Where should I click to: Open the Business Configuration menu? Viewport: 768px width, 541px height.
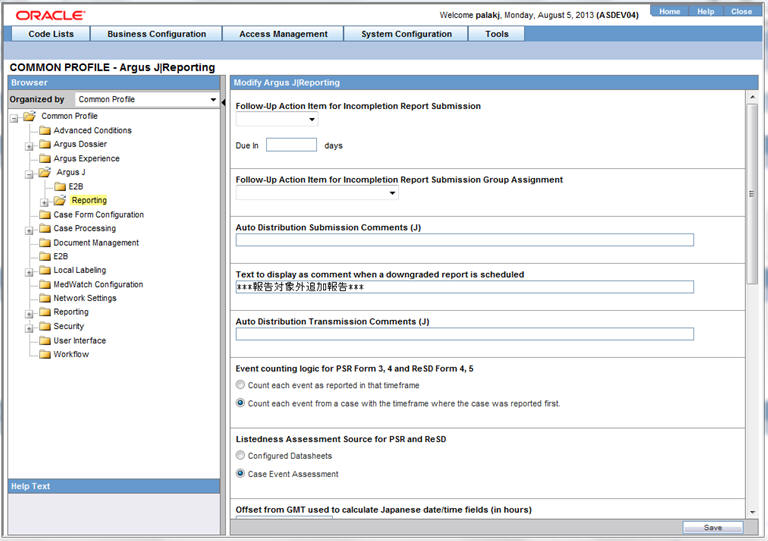coord(157,34)
